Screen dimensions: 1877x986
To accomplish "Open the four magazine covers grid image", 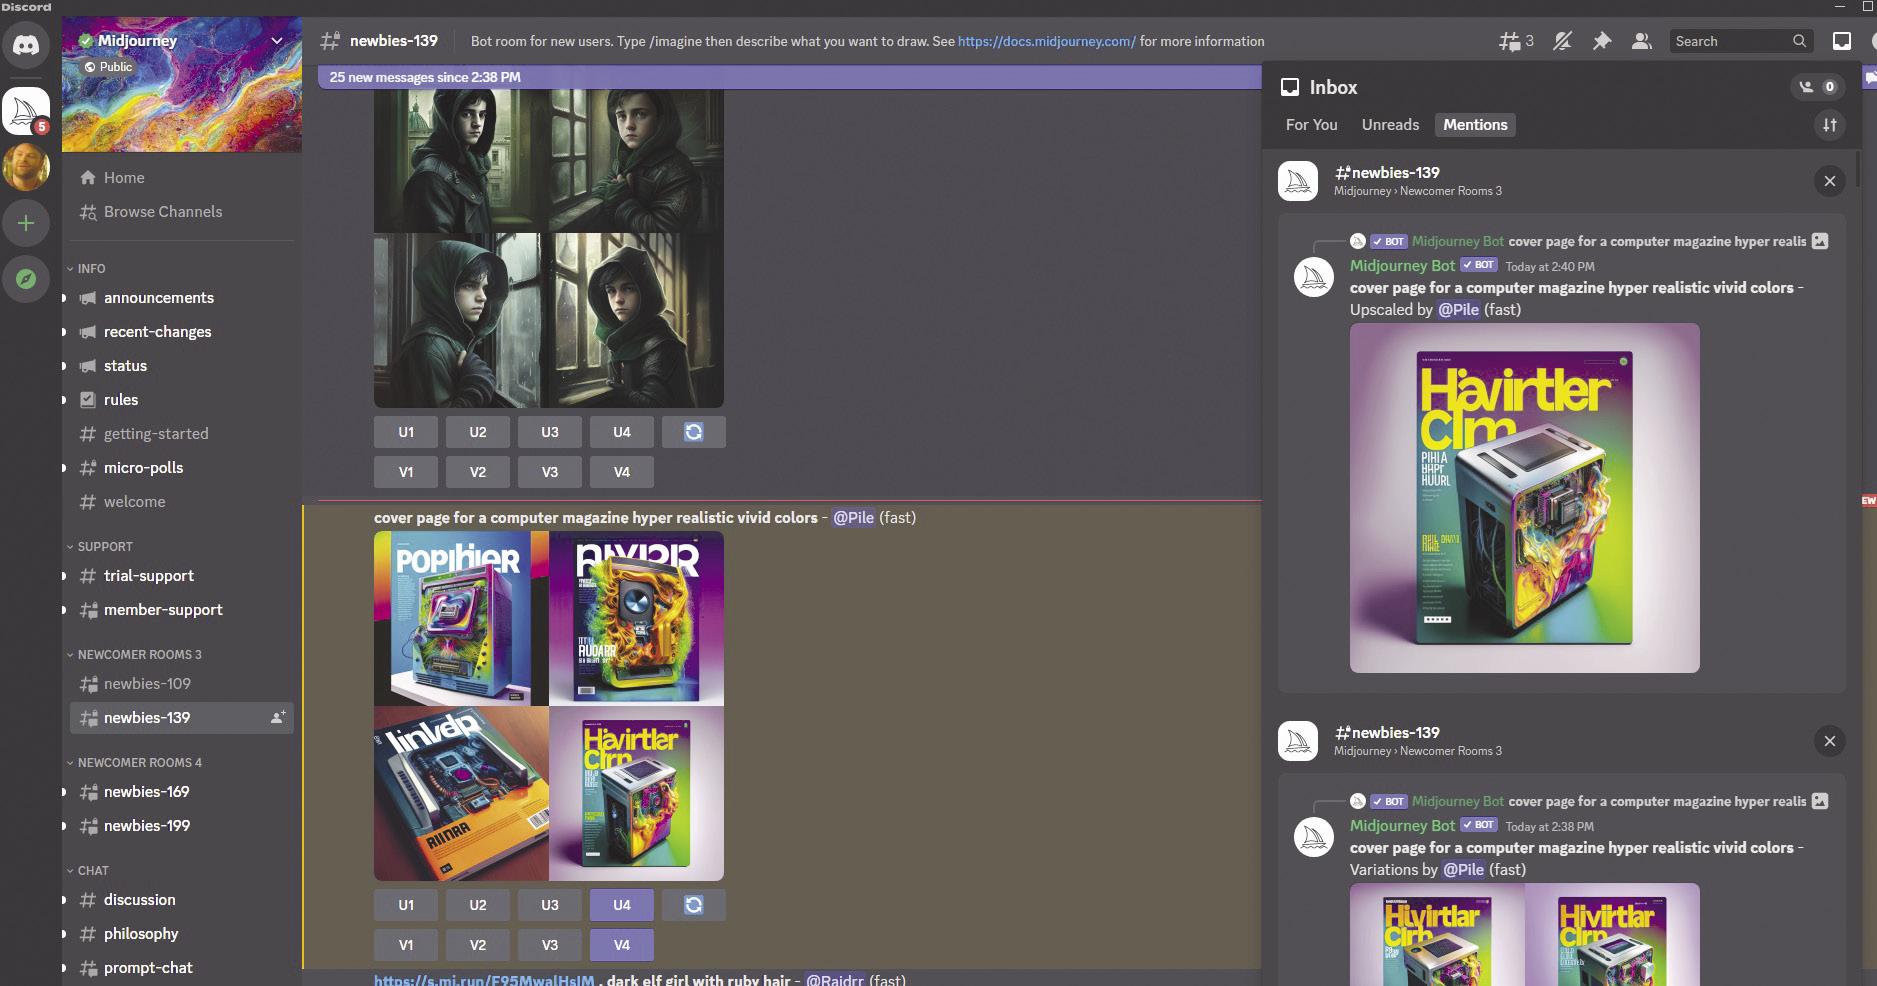I will (x=549, y=706).
